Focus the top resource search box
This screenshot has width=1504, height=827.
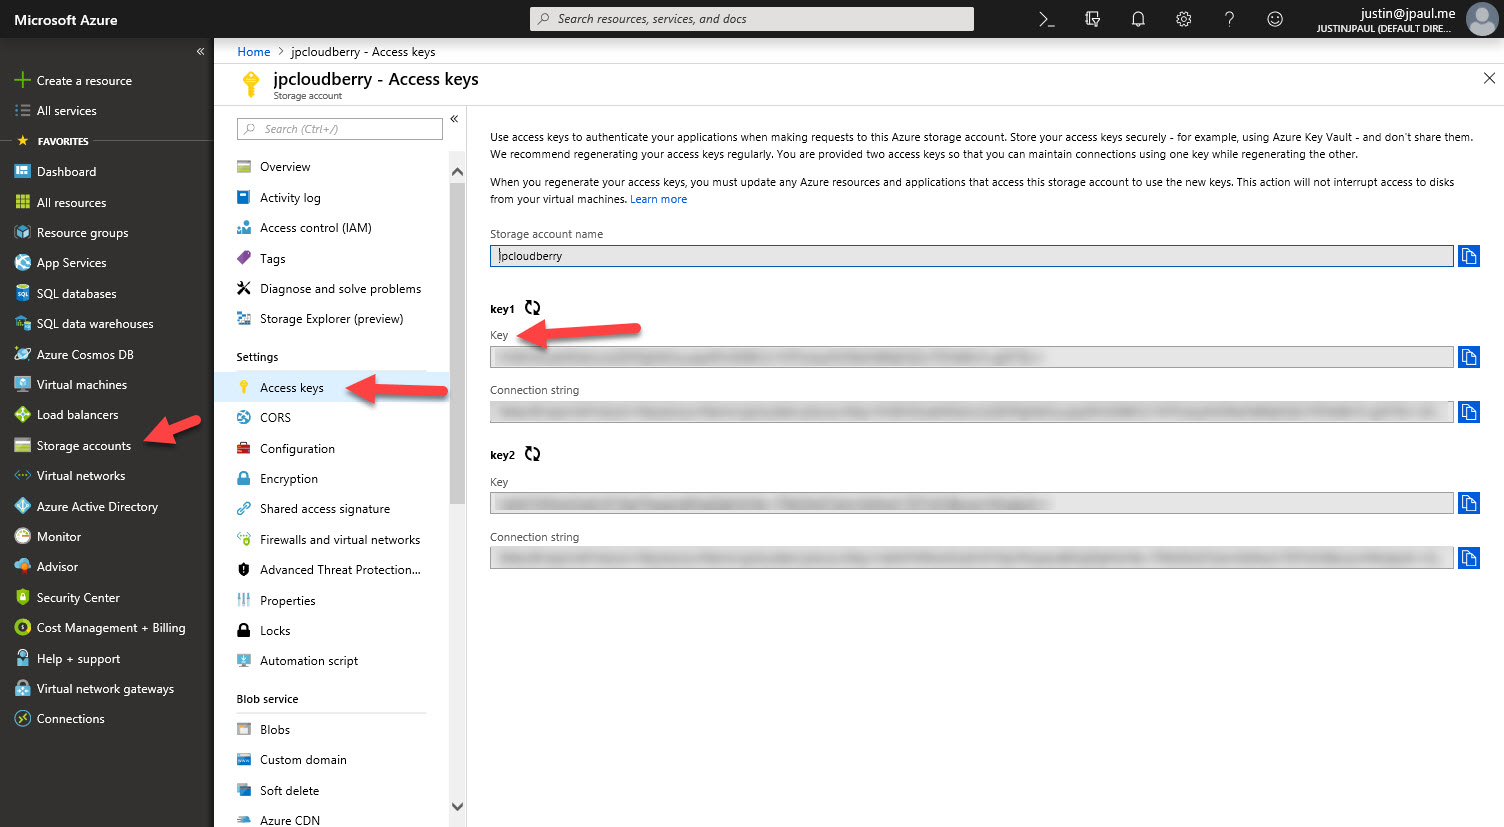click(752, 19)
